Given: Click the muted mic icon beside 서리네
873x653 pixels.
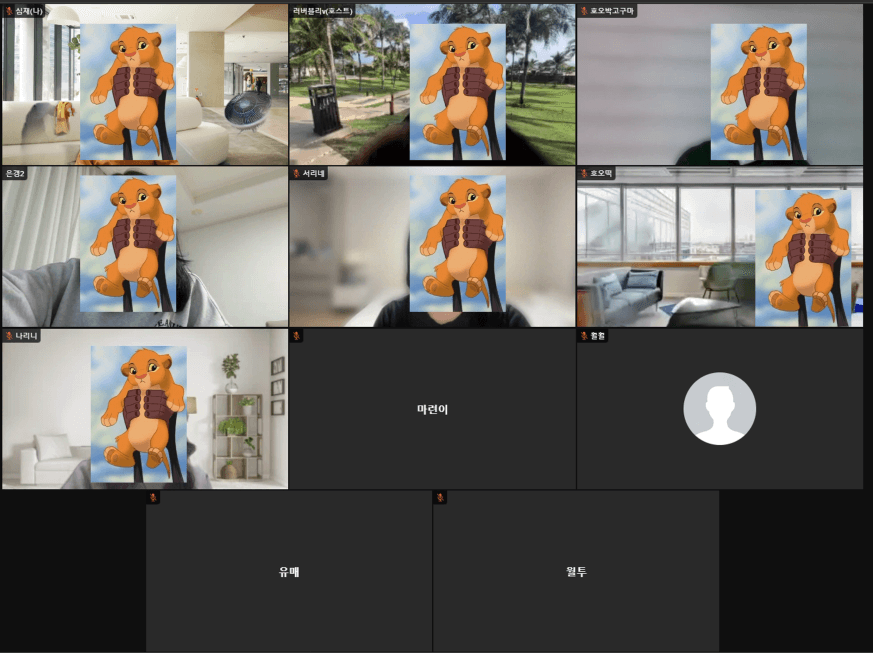Looking at the screenshot, I should click(x=296, y=174).
